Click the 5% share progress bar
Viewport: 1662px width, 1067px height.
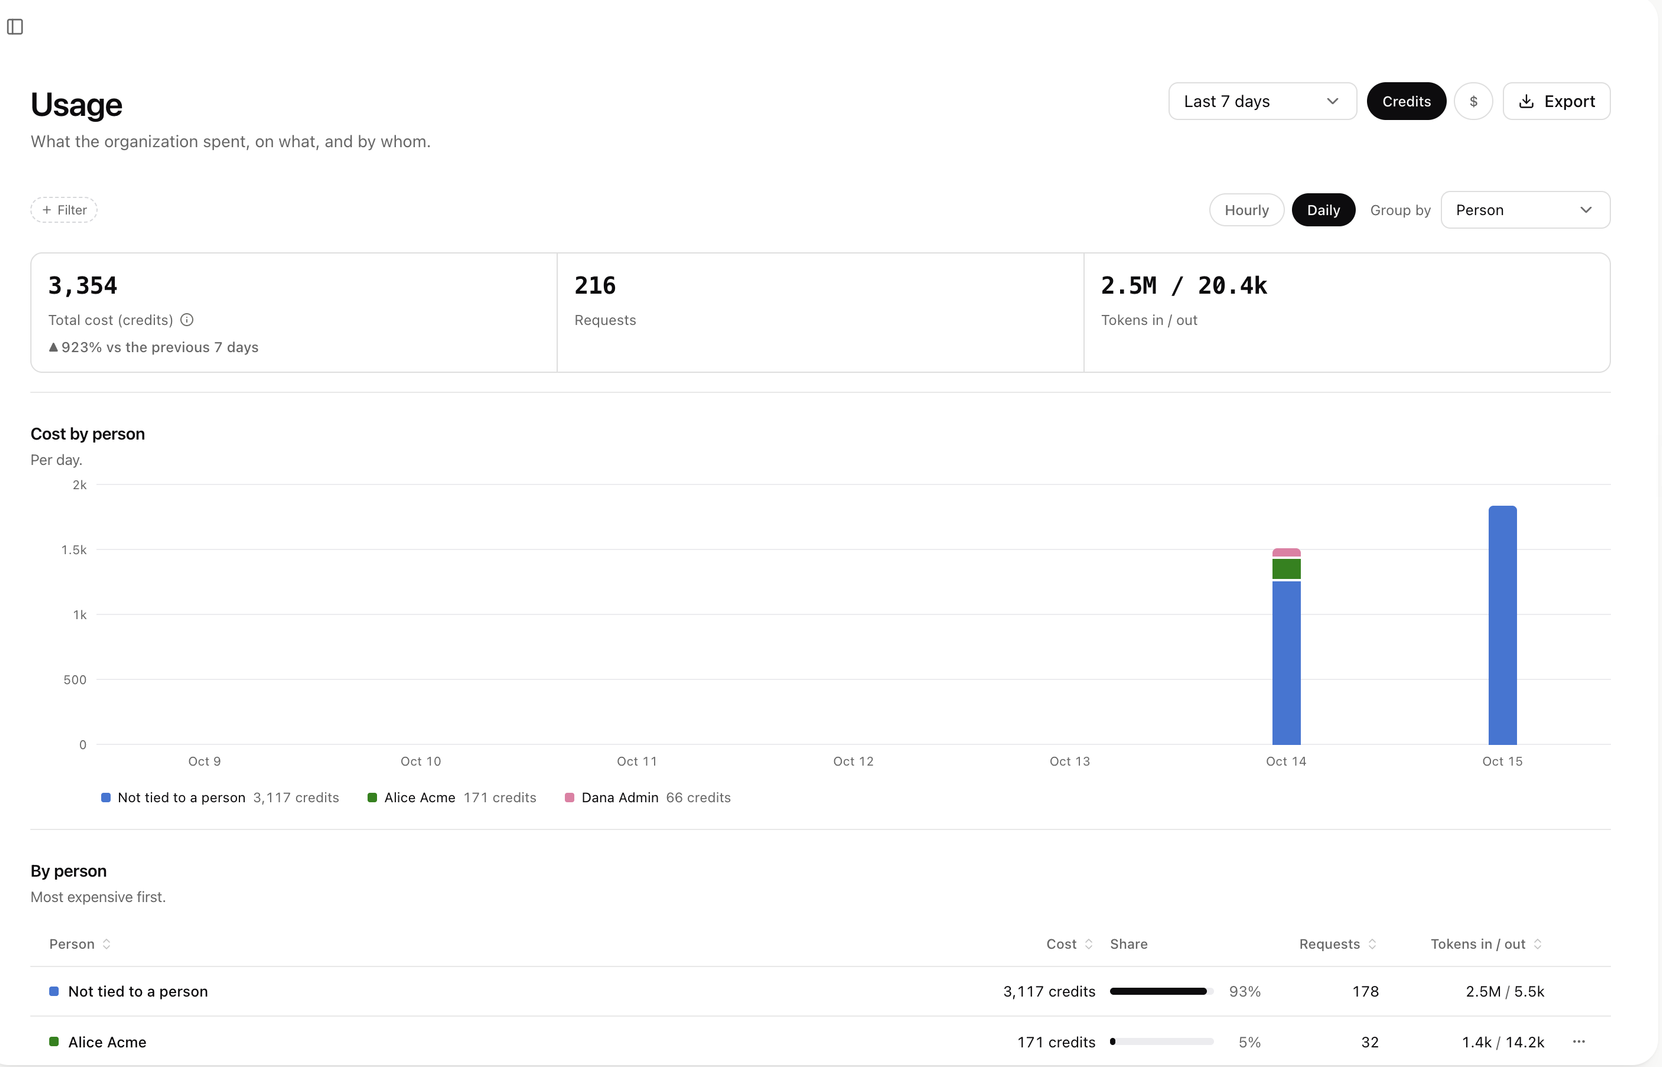(1162, 1042)
